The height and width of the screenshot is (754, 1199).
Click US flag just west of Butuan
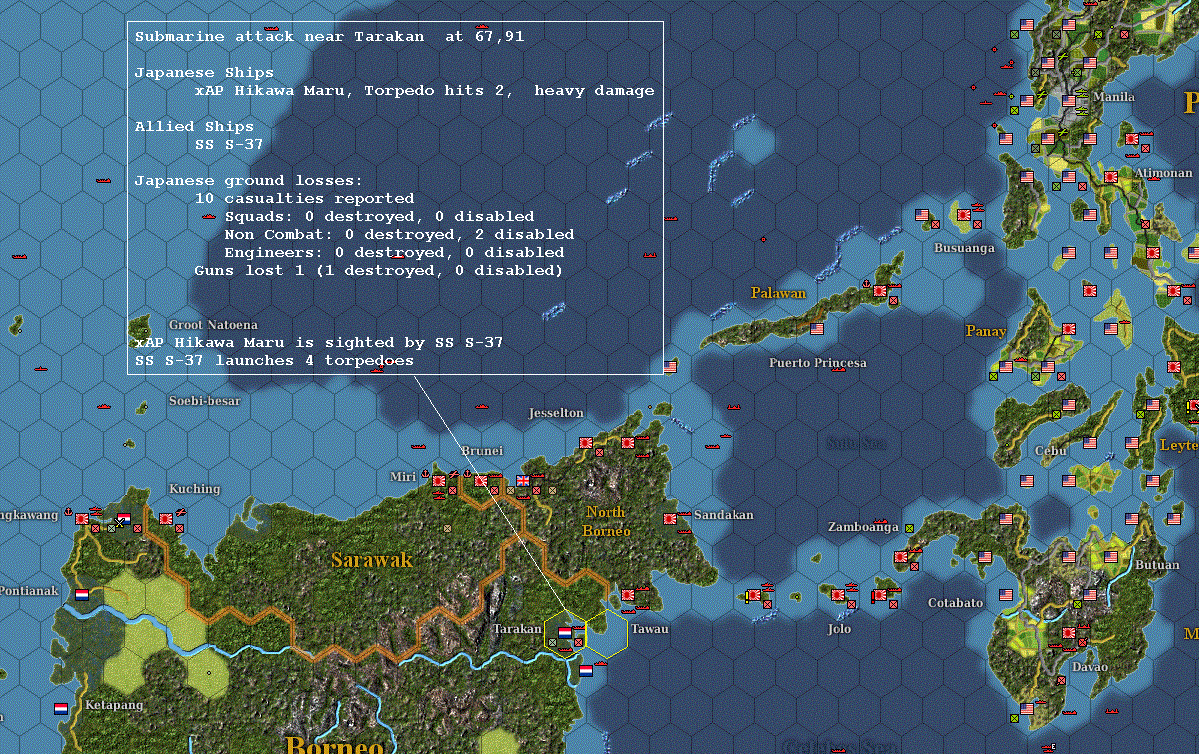[1110, 557]
